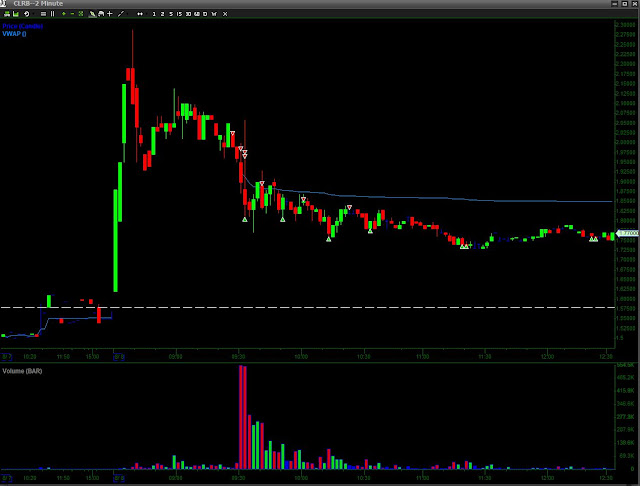Click the horizontal double-arrow icon
The width and height of the screenshot is (640, 486).
pos(140,14)
